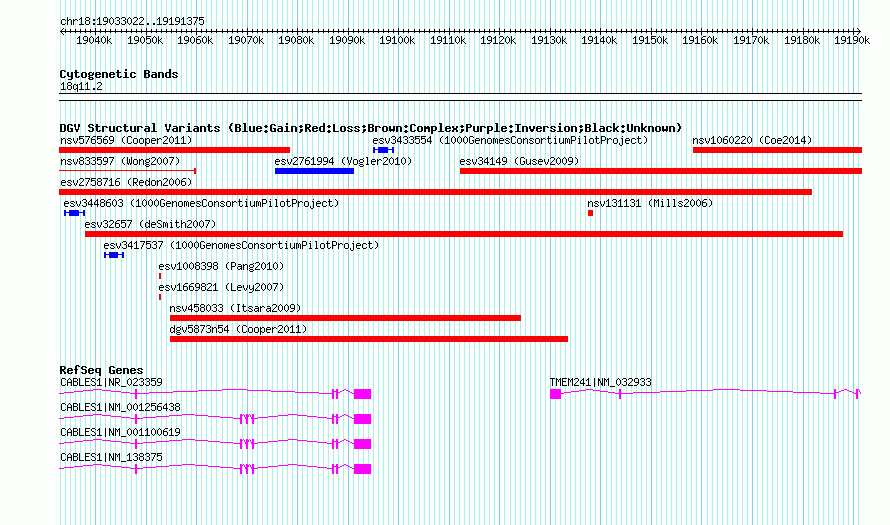The height and width of the screenshot is (525, 890).
Task: Click the 19040k ruler position
Action: pos(94,40)
